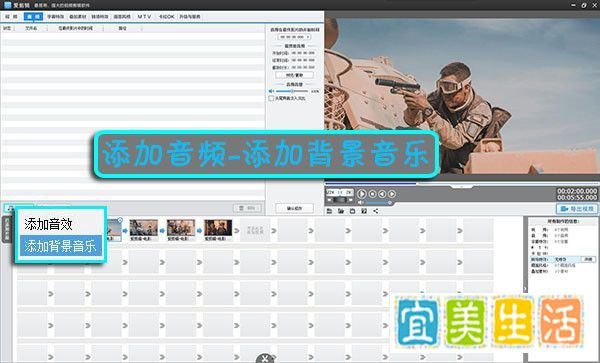
Task: Adjust the audio volume slider in the settings panel
Action: [x=292, y=91]
